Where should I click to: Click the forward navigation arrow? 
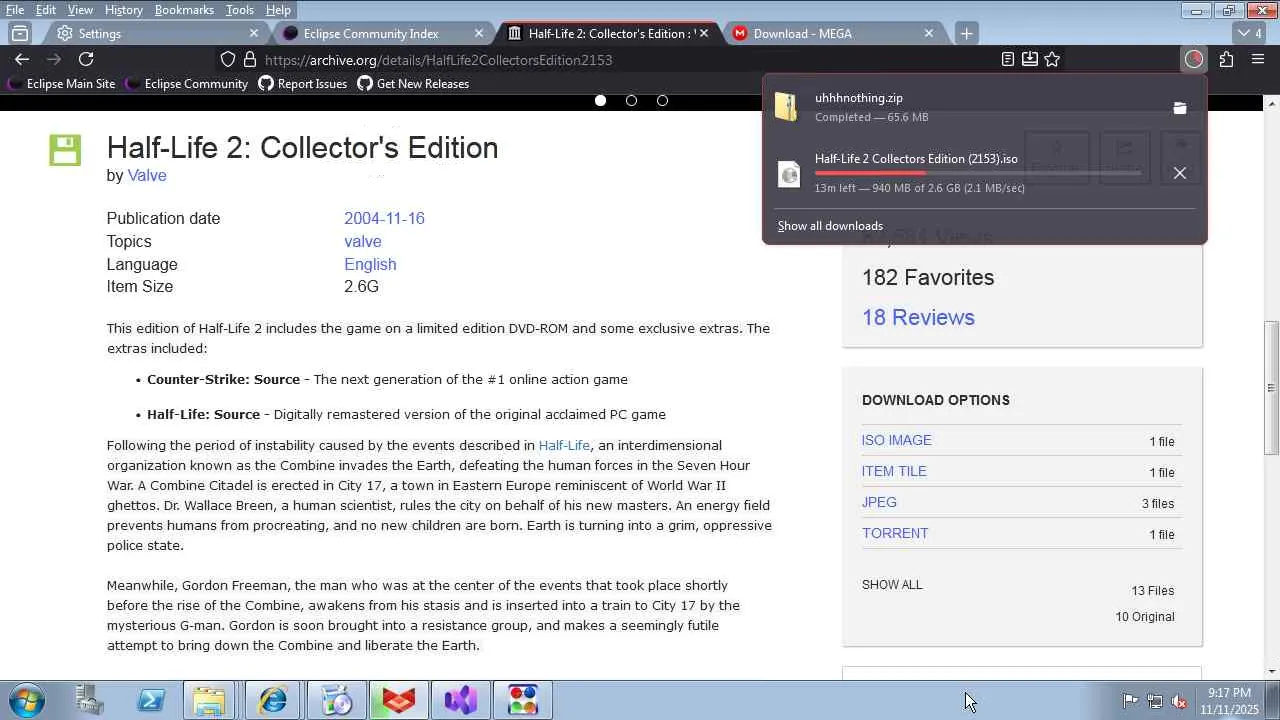click(x=54, y=59)
